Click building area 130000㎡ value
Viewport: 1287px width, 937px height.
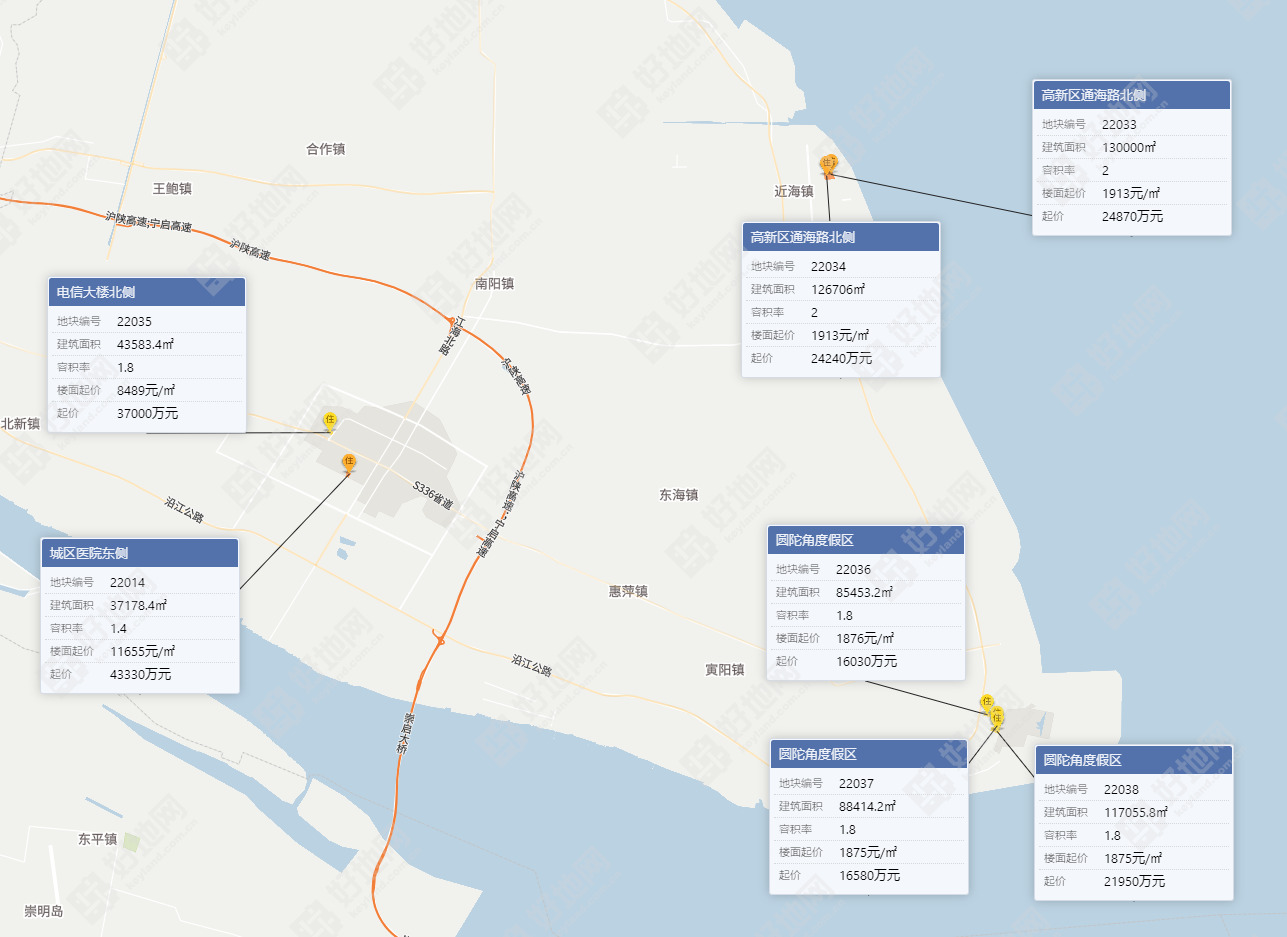click(1129, 147)
